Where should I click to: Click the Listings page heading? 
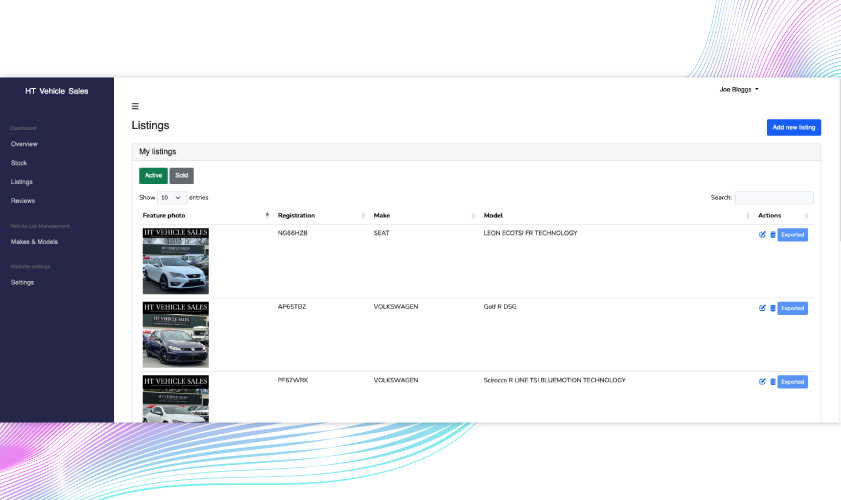tap(150, 126)
